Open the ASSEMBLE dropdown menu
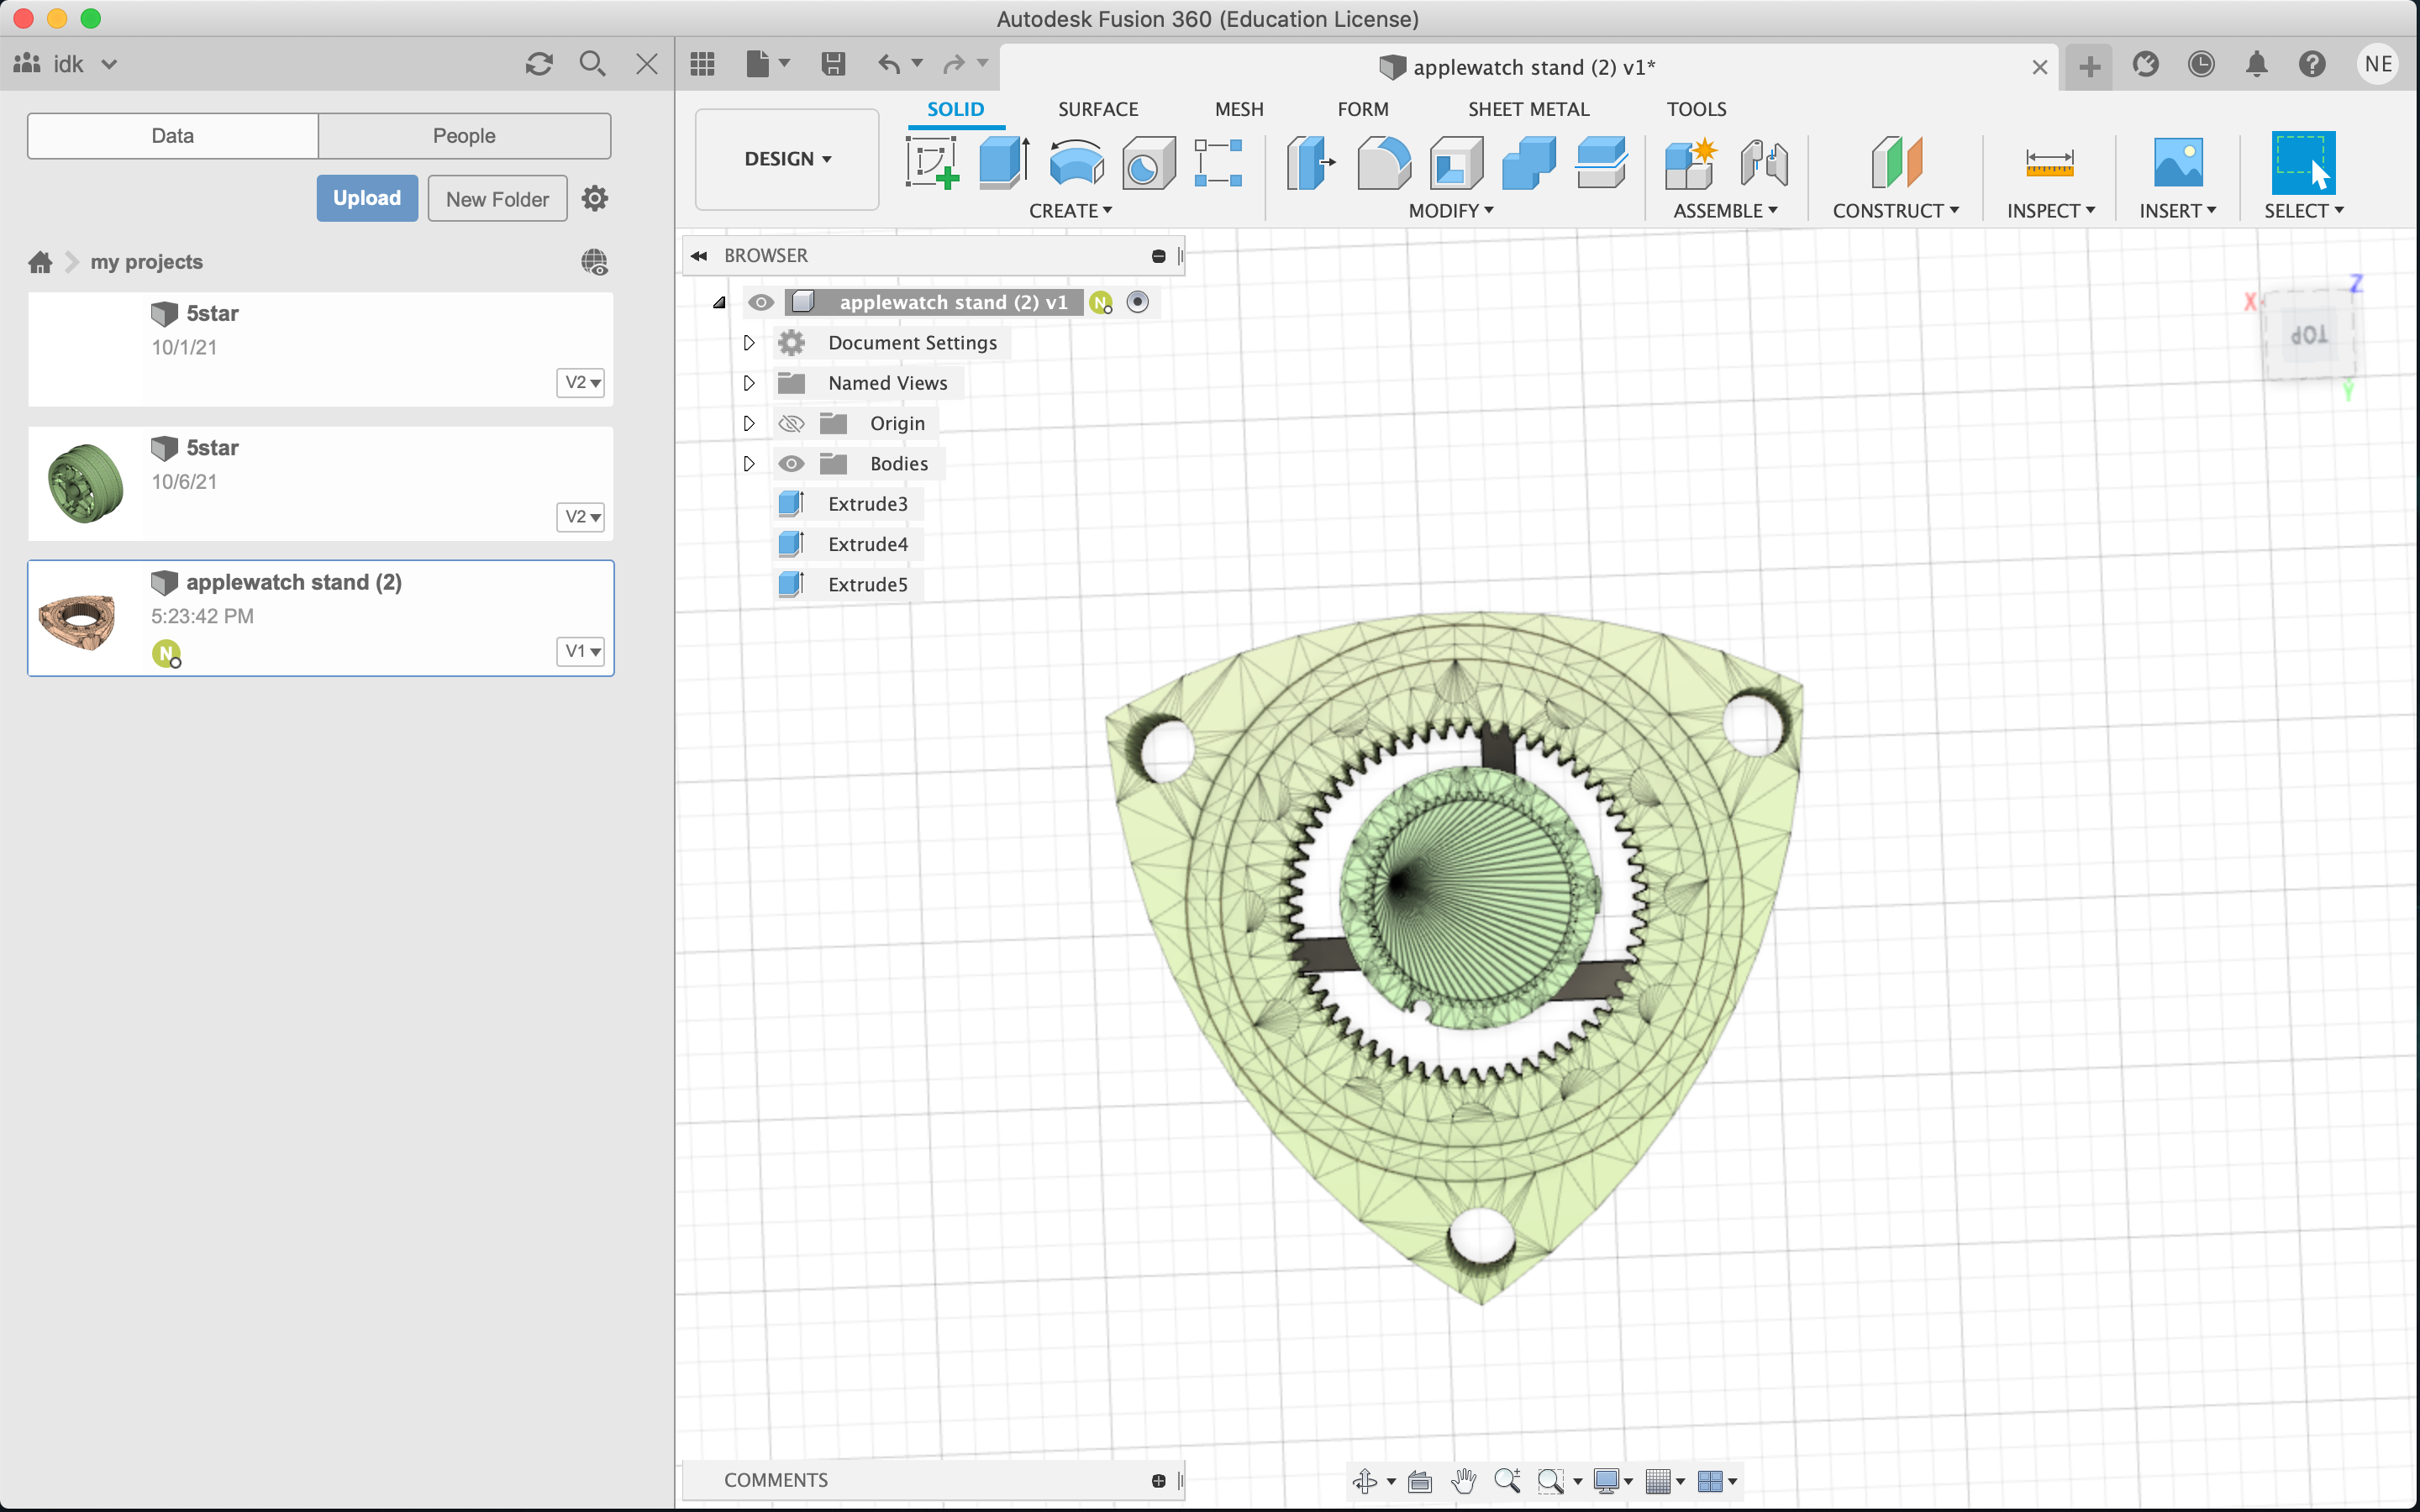Screen dimensions: 2420x1512 click(x=1725, y=211)
